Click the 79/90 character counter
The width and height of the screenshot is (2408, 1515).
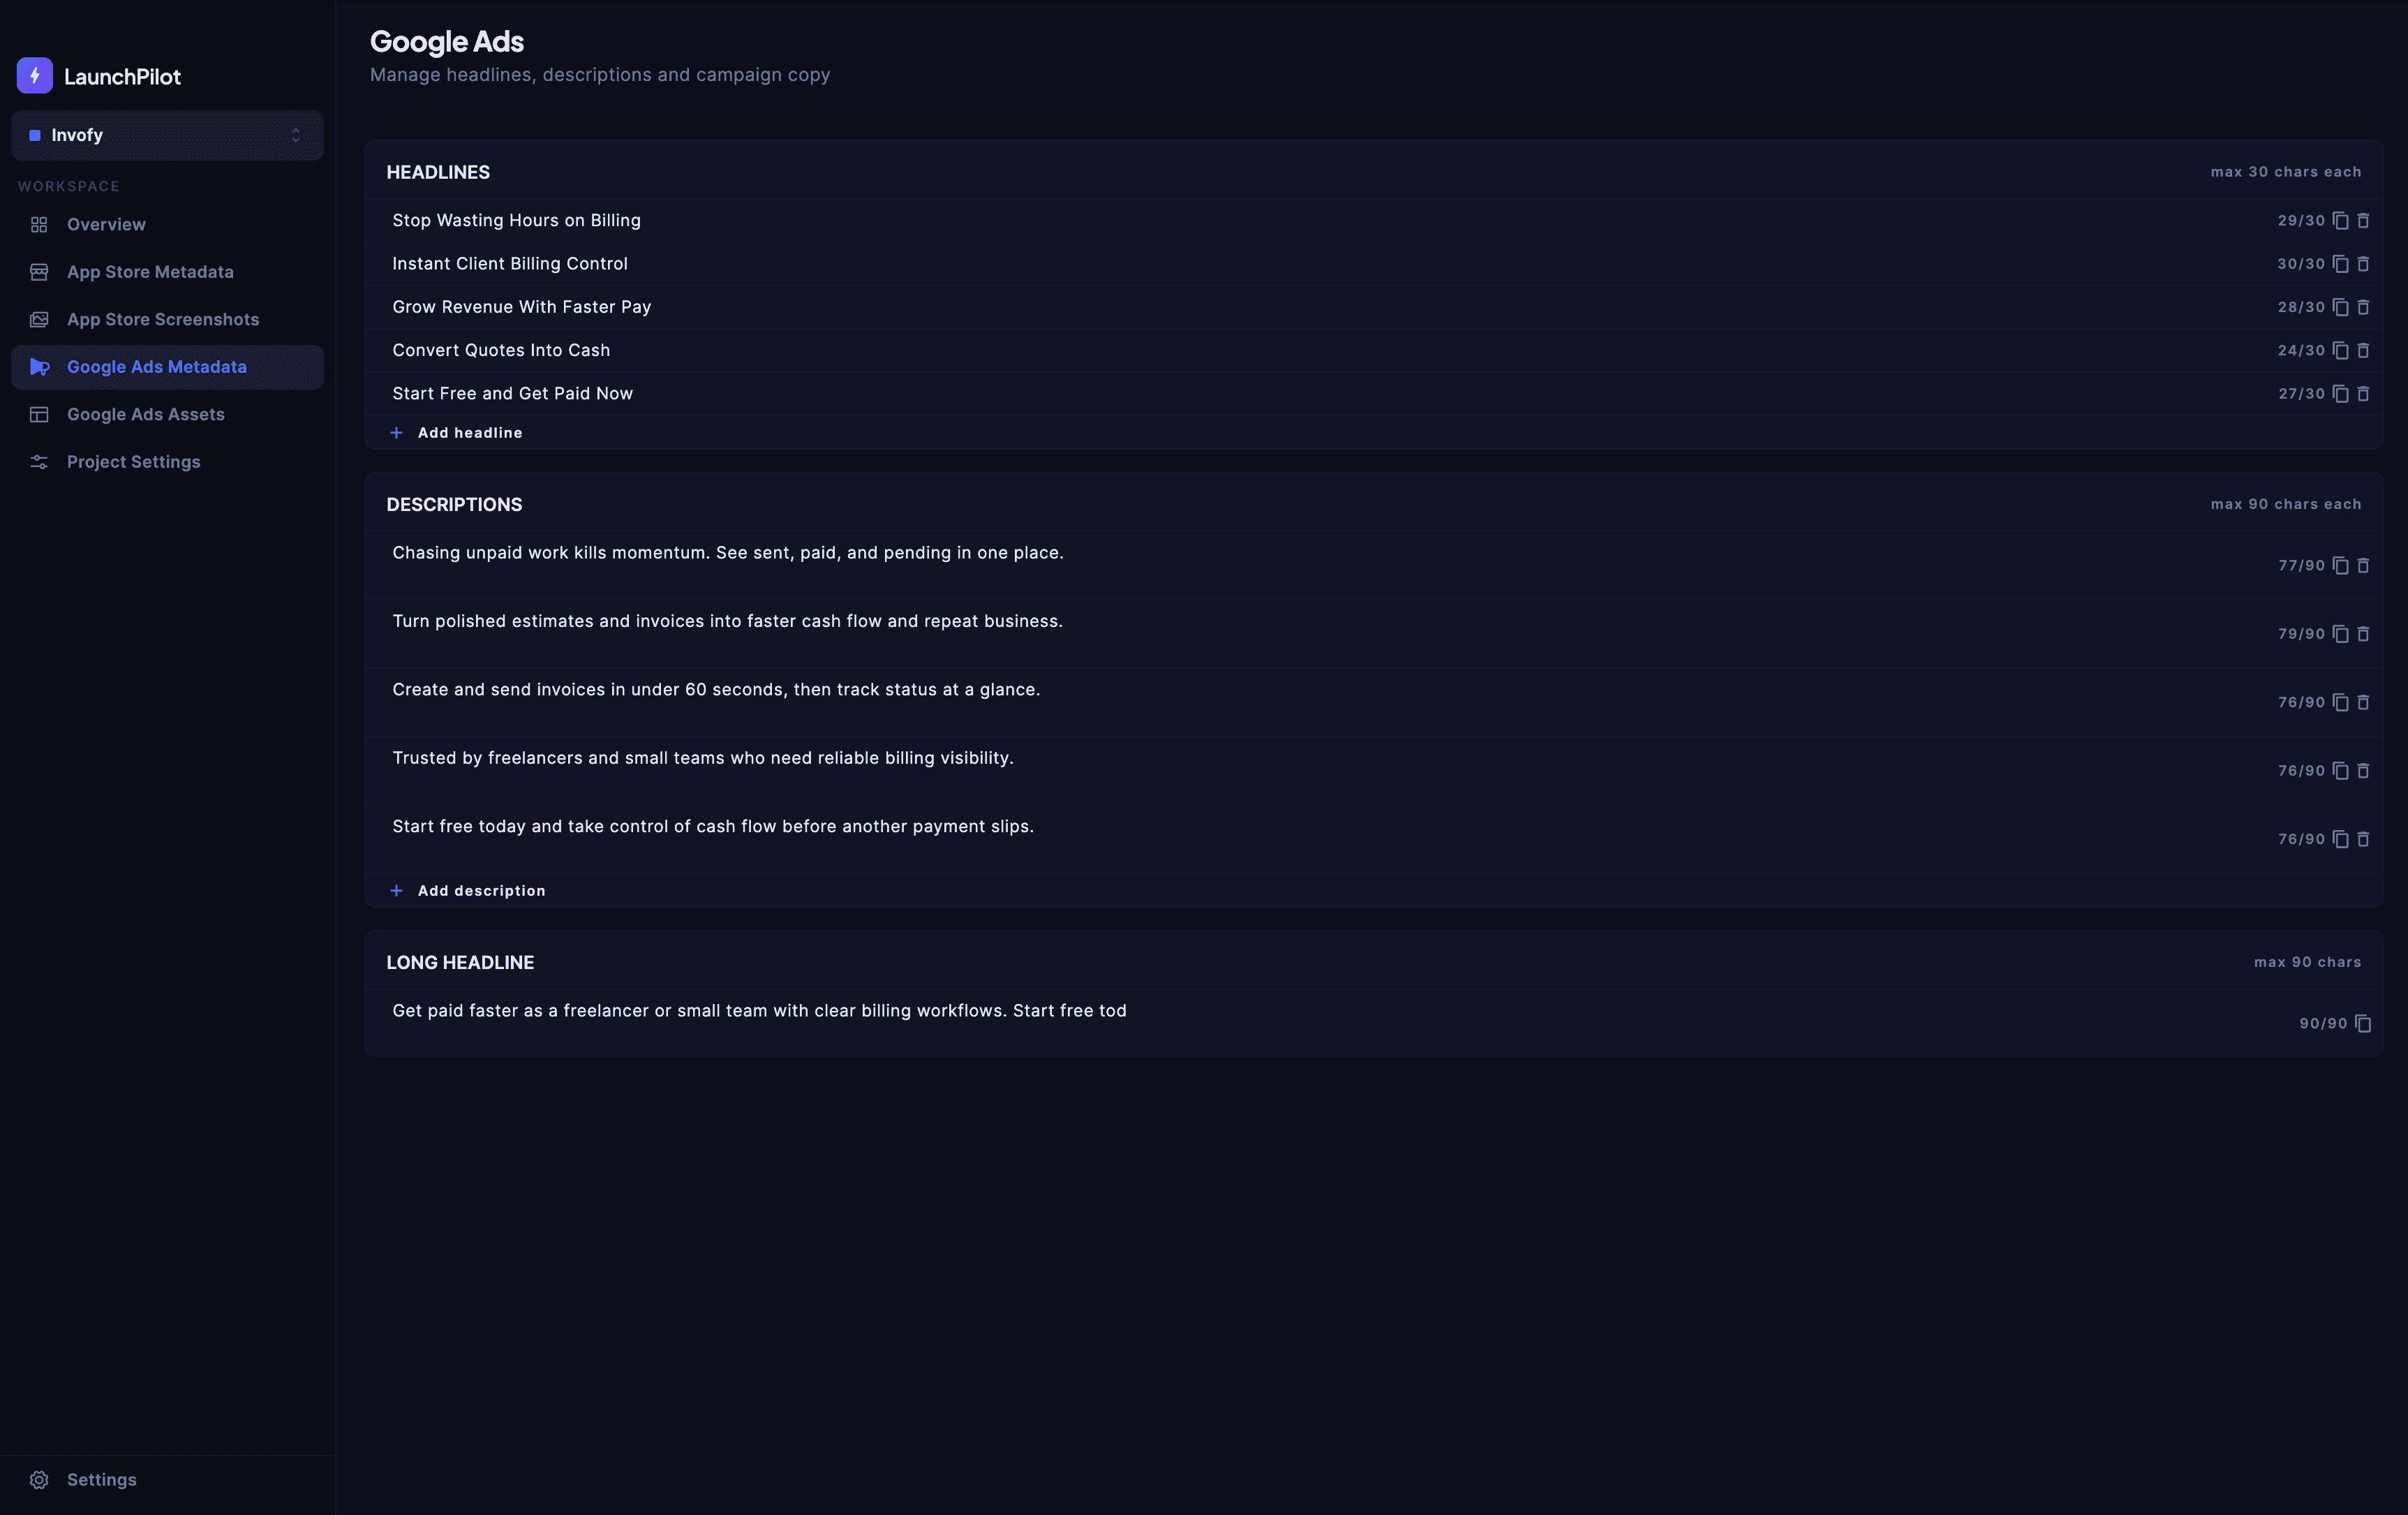(2301, 634)
